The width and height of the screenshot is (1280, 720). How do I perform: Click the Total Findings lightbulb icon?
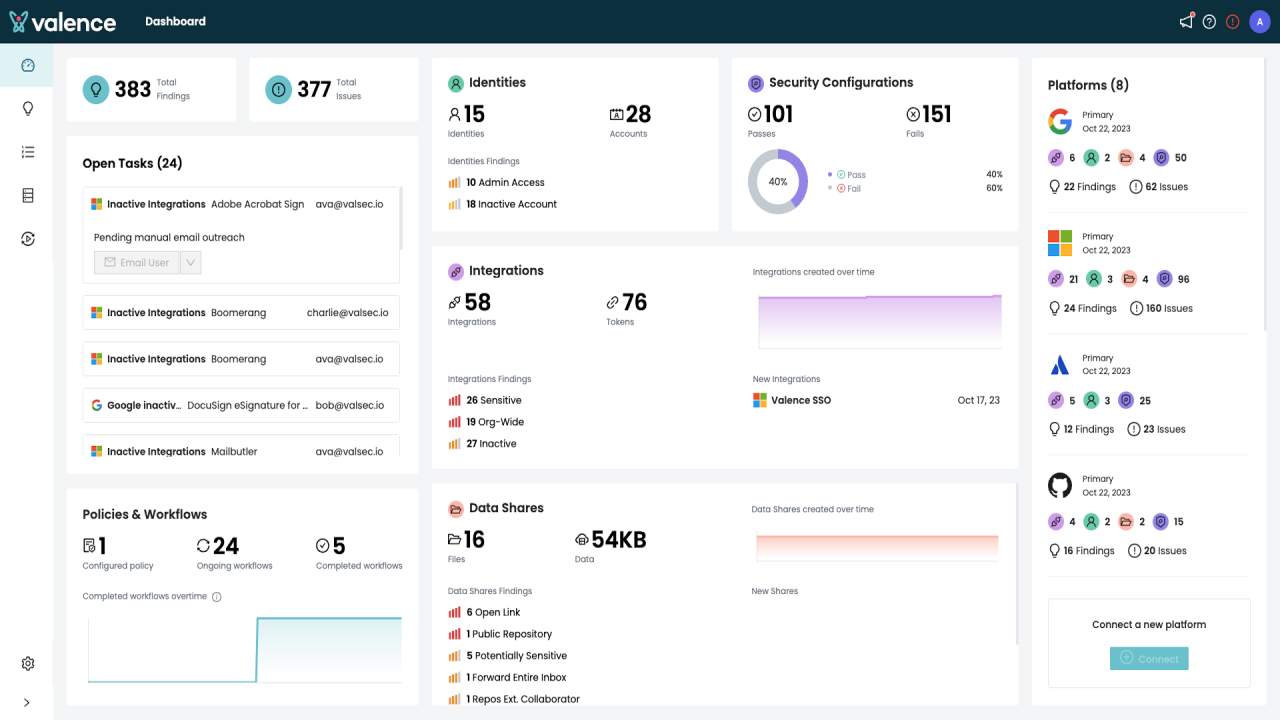click(95, 90)
